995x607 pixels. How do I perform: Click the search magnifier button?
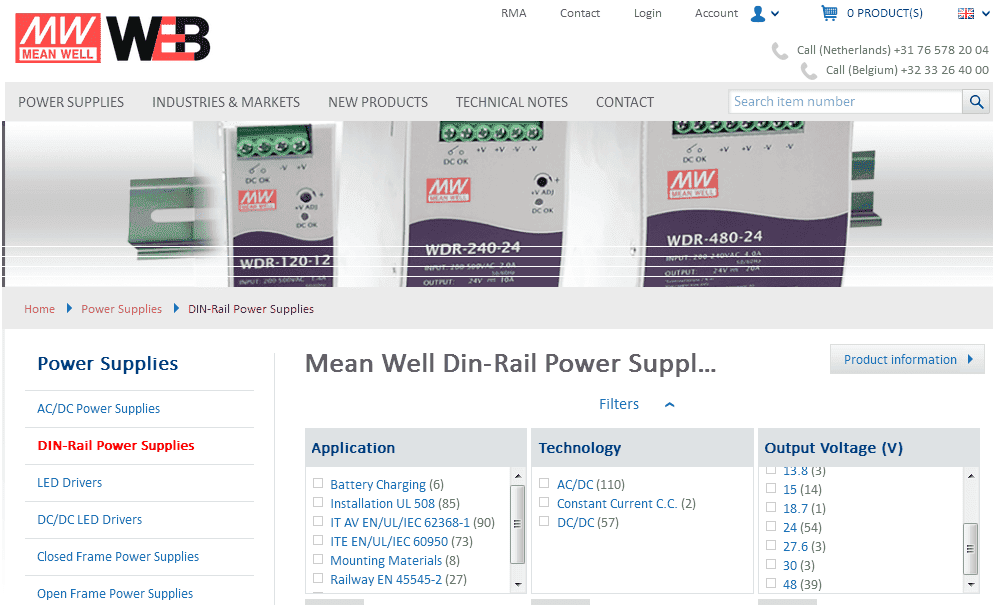click(977, 101)
